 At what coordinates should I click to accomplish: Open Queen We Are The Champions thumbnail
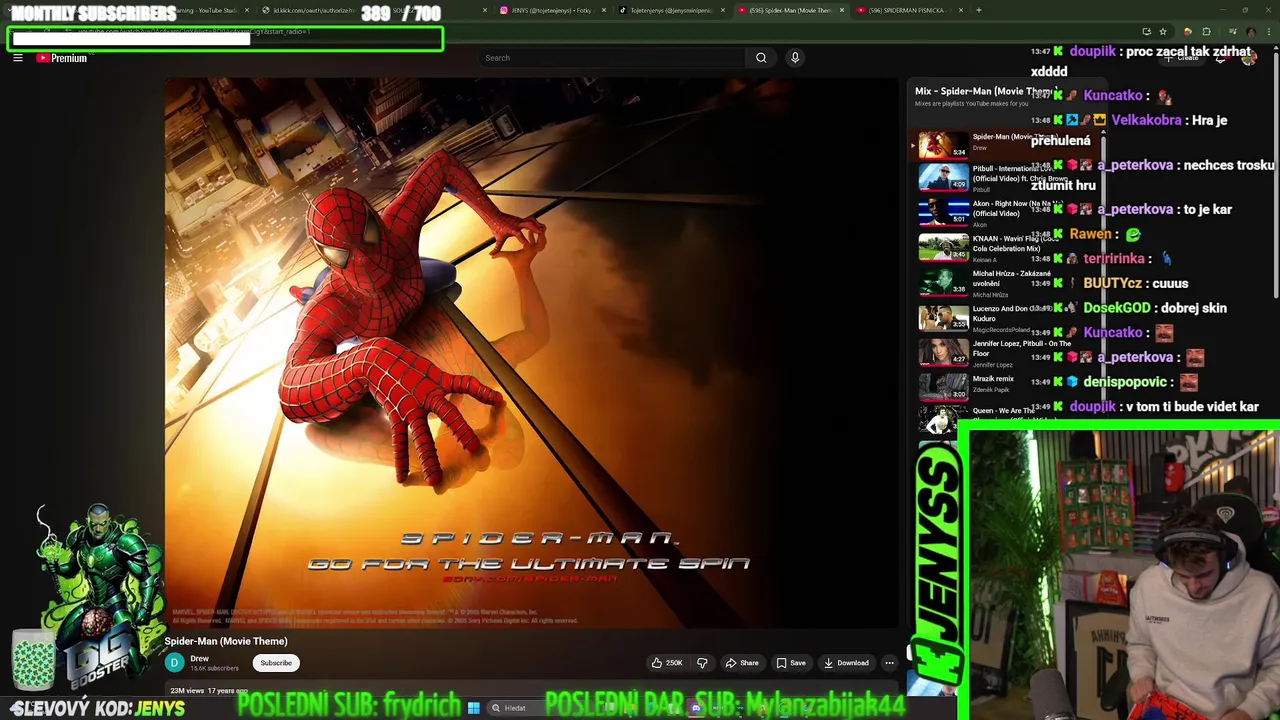tap(943, 420)
